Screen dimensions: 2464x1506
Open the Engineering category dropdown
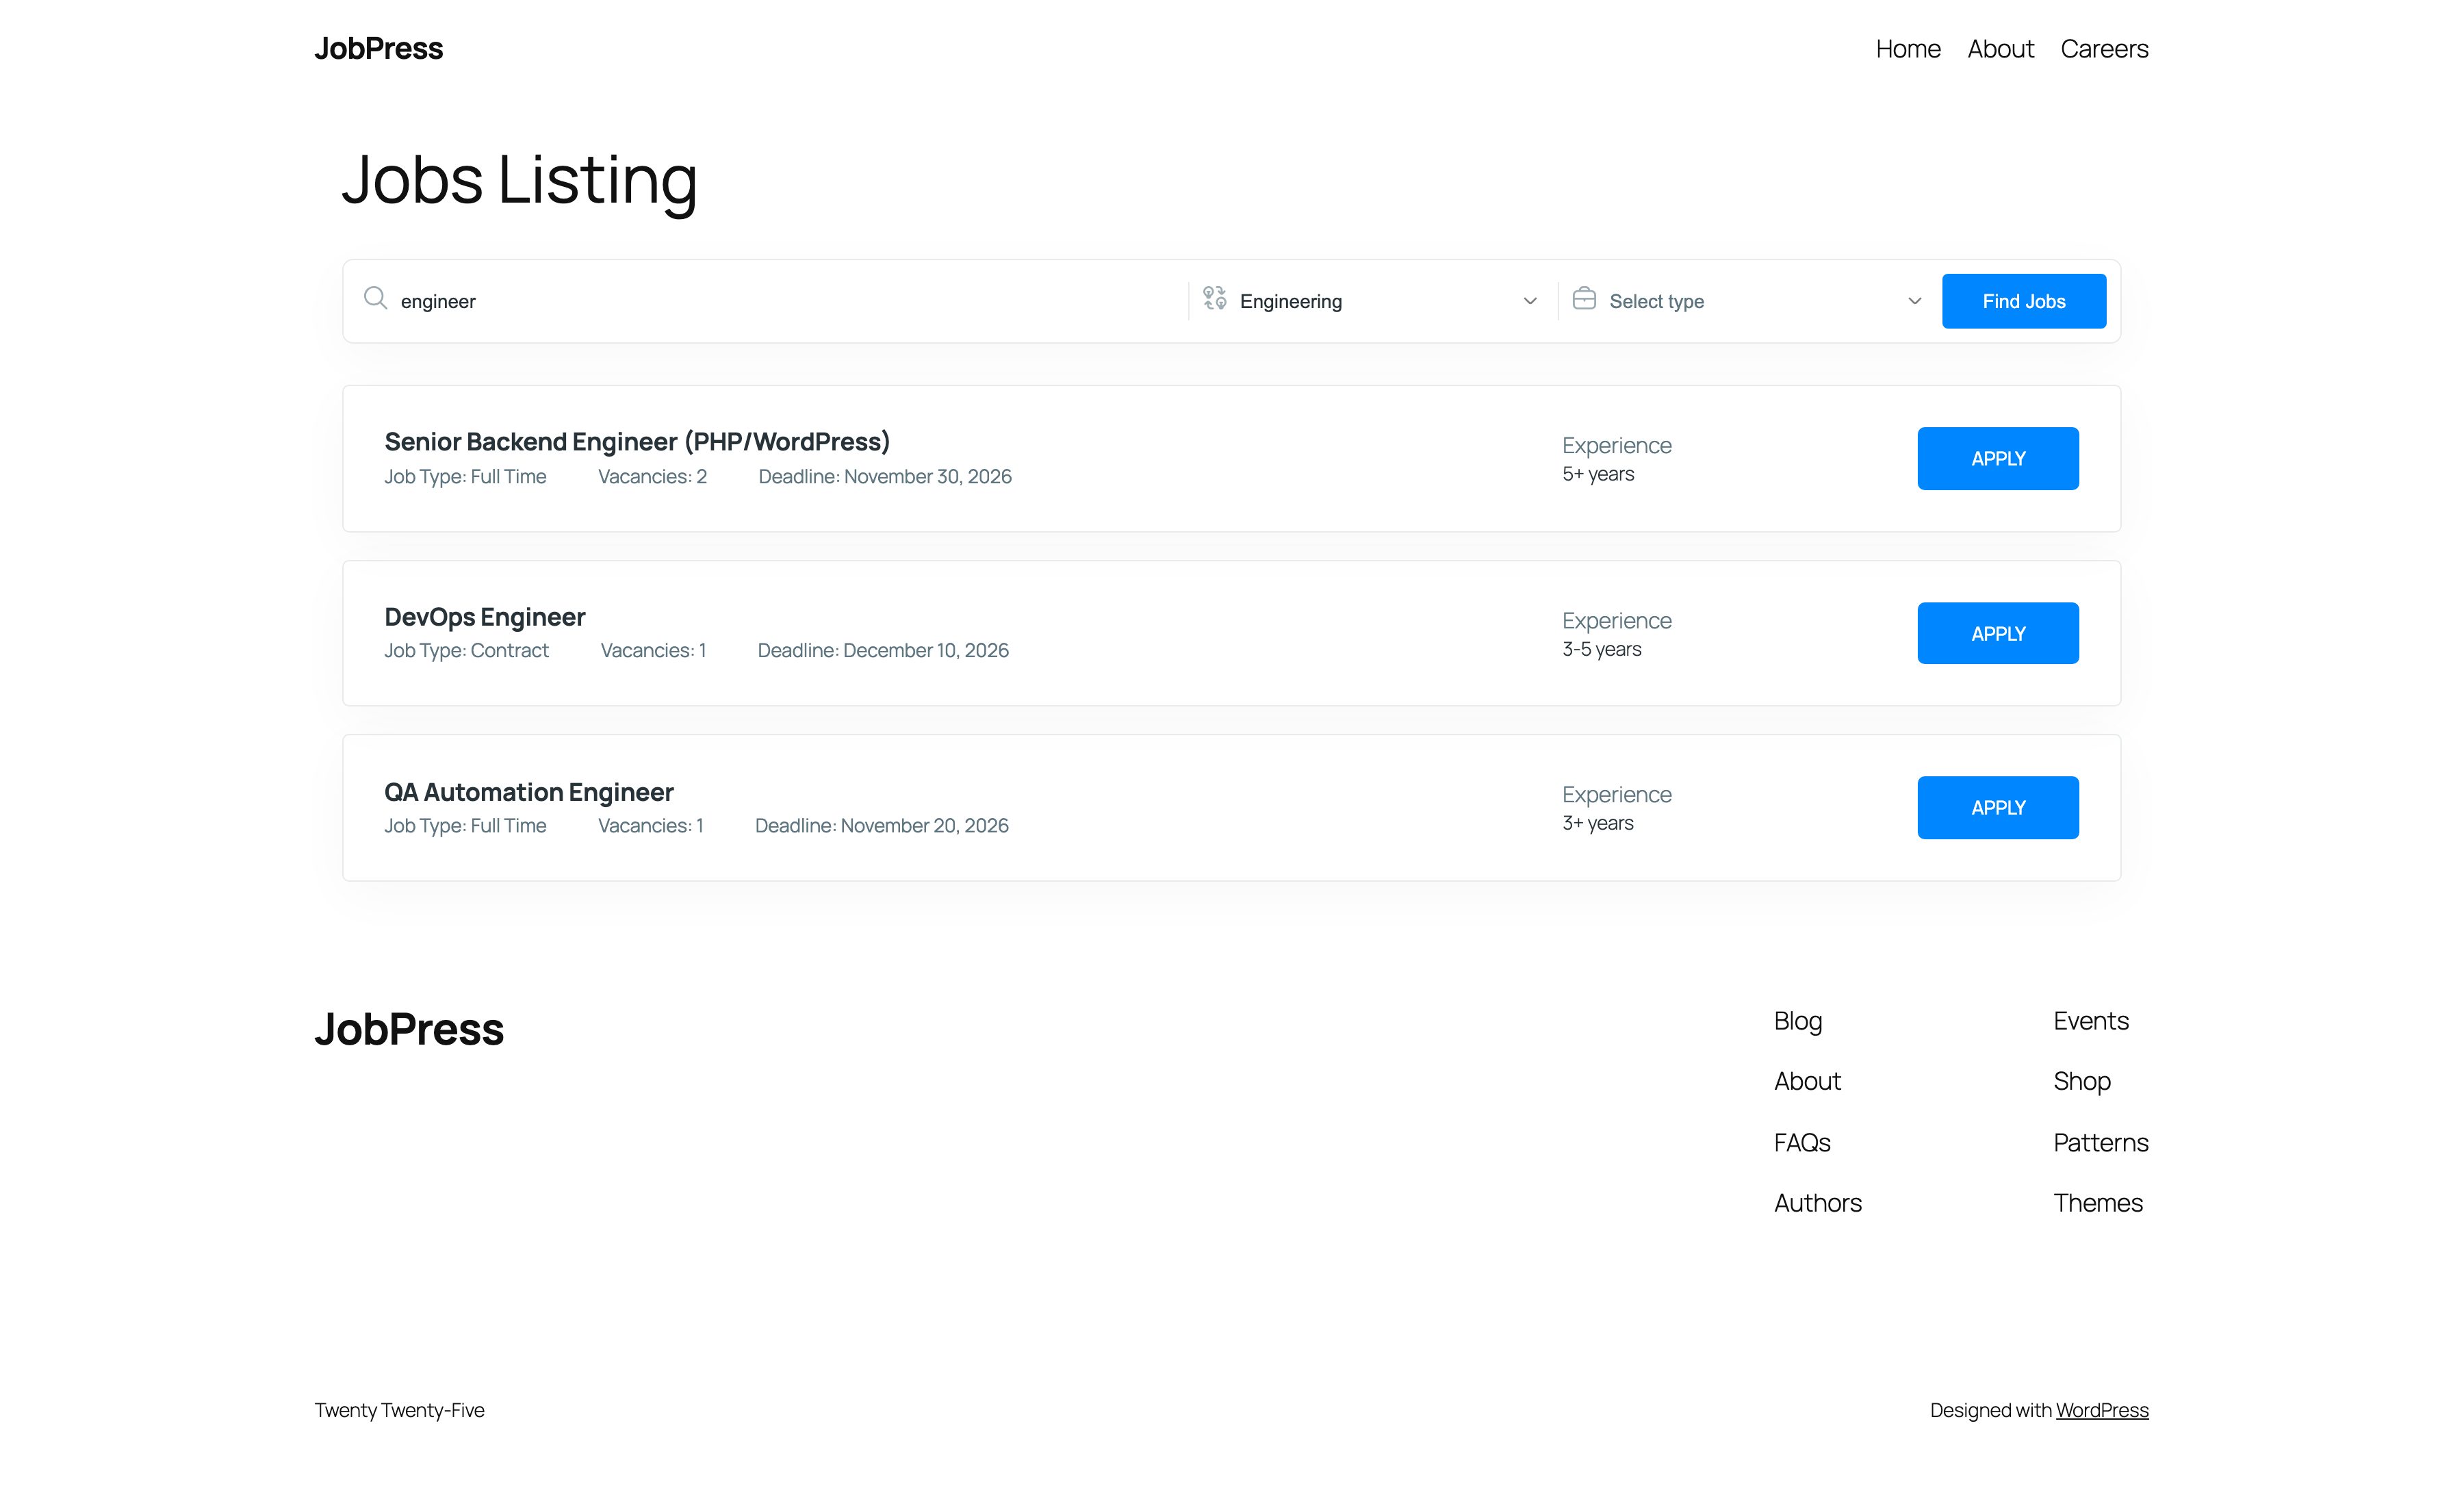tap(1372, 301)
